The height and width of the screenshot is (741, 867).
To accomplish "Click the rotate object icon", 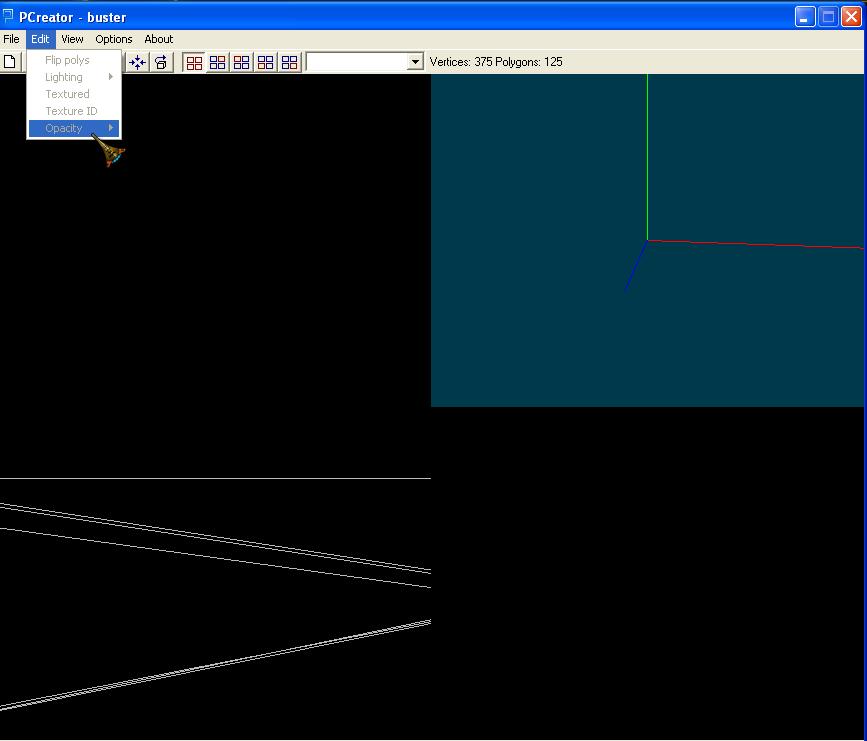I will click(x=161, y=62).
